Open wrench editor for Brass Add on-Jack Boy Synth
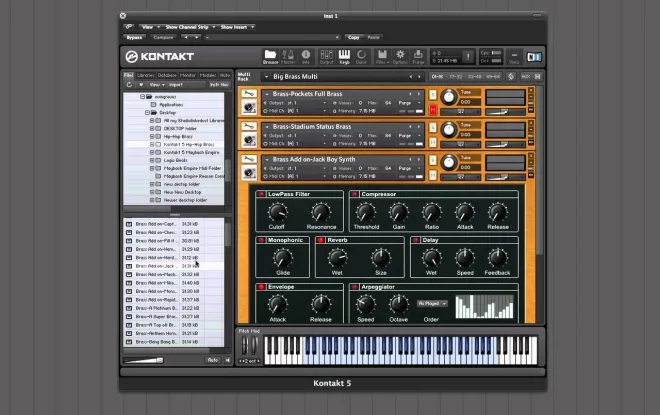Viewport: 660px width, 415px height. tap(249, 159)
